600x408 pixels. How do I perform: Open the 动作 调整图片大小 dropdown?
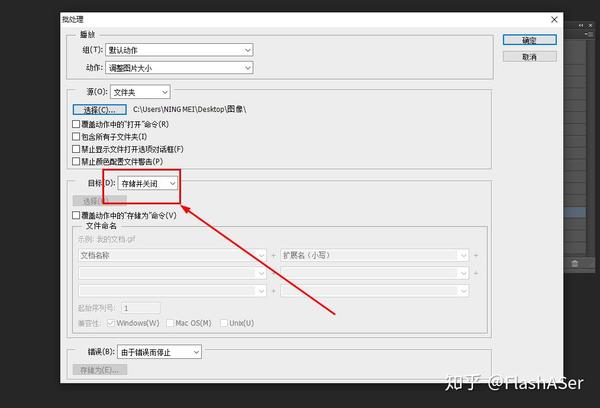click(x=179, y=68)
